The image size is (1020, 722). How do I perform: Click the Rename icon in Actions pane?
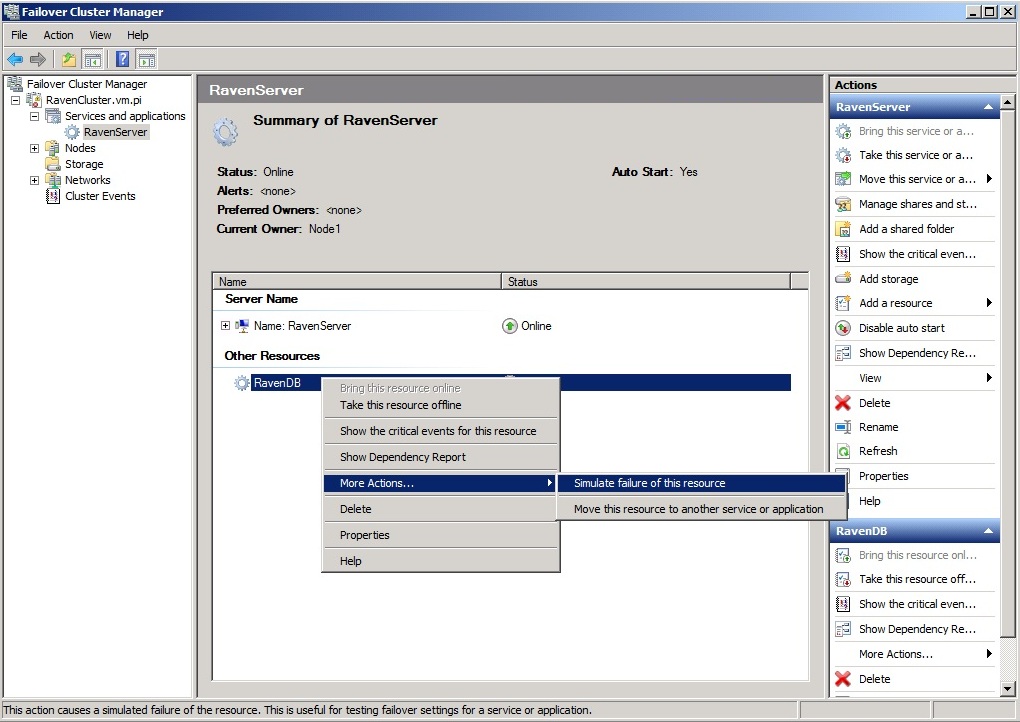843,427
